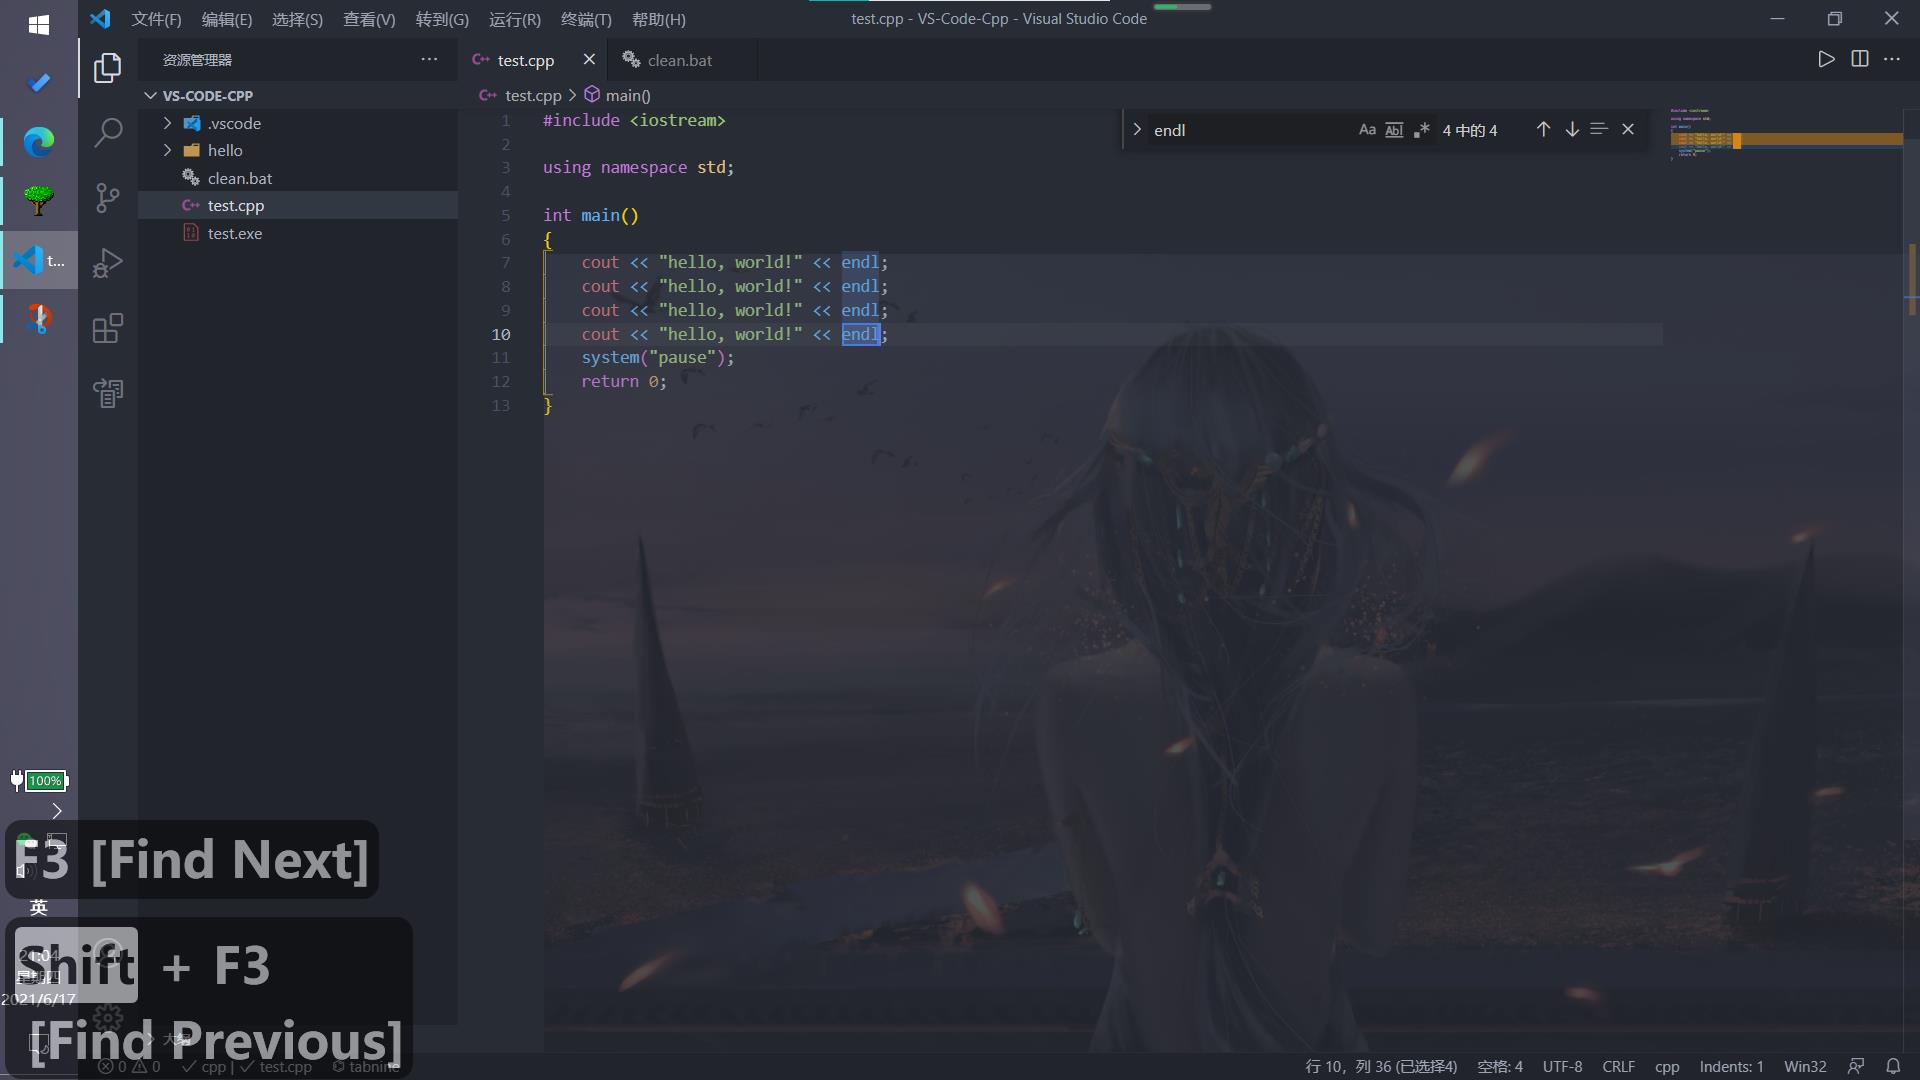Open the 帮助(H) menu
This screenshot has height=1080, width=1920.
pyautogui.click(x=659, y=19)
